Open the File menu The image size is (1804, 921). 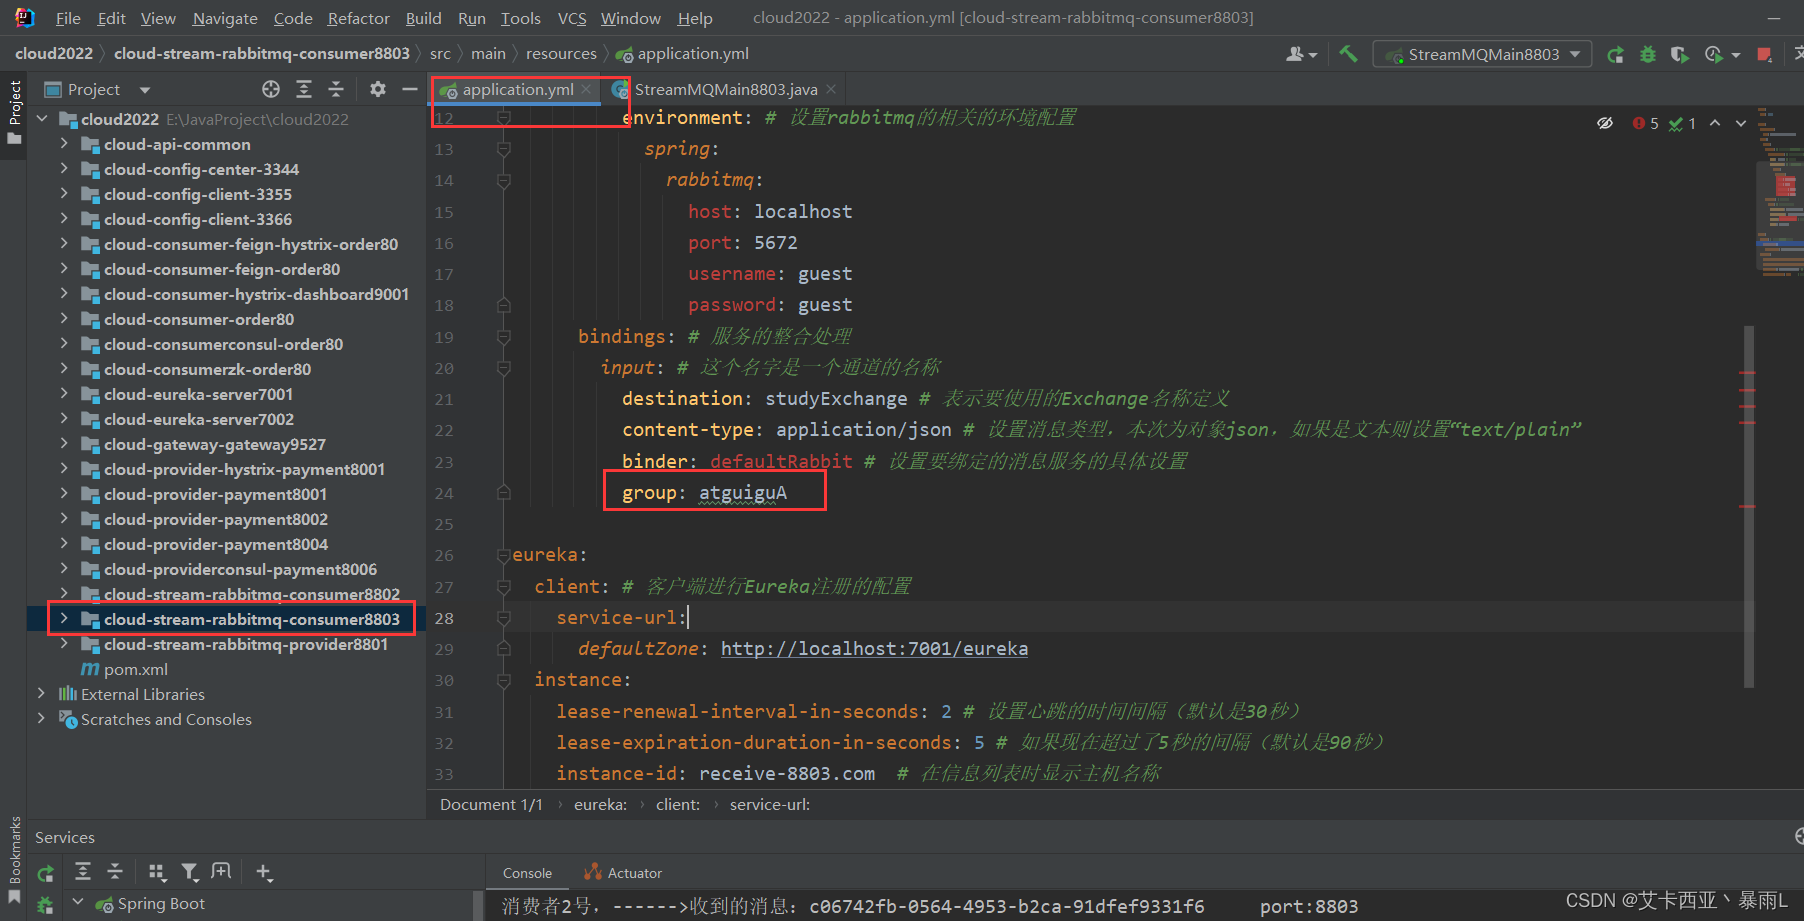pos(69,18)
